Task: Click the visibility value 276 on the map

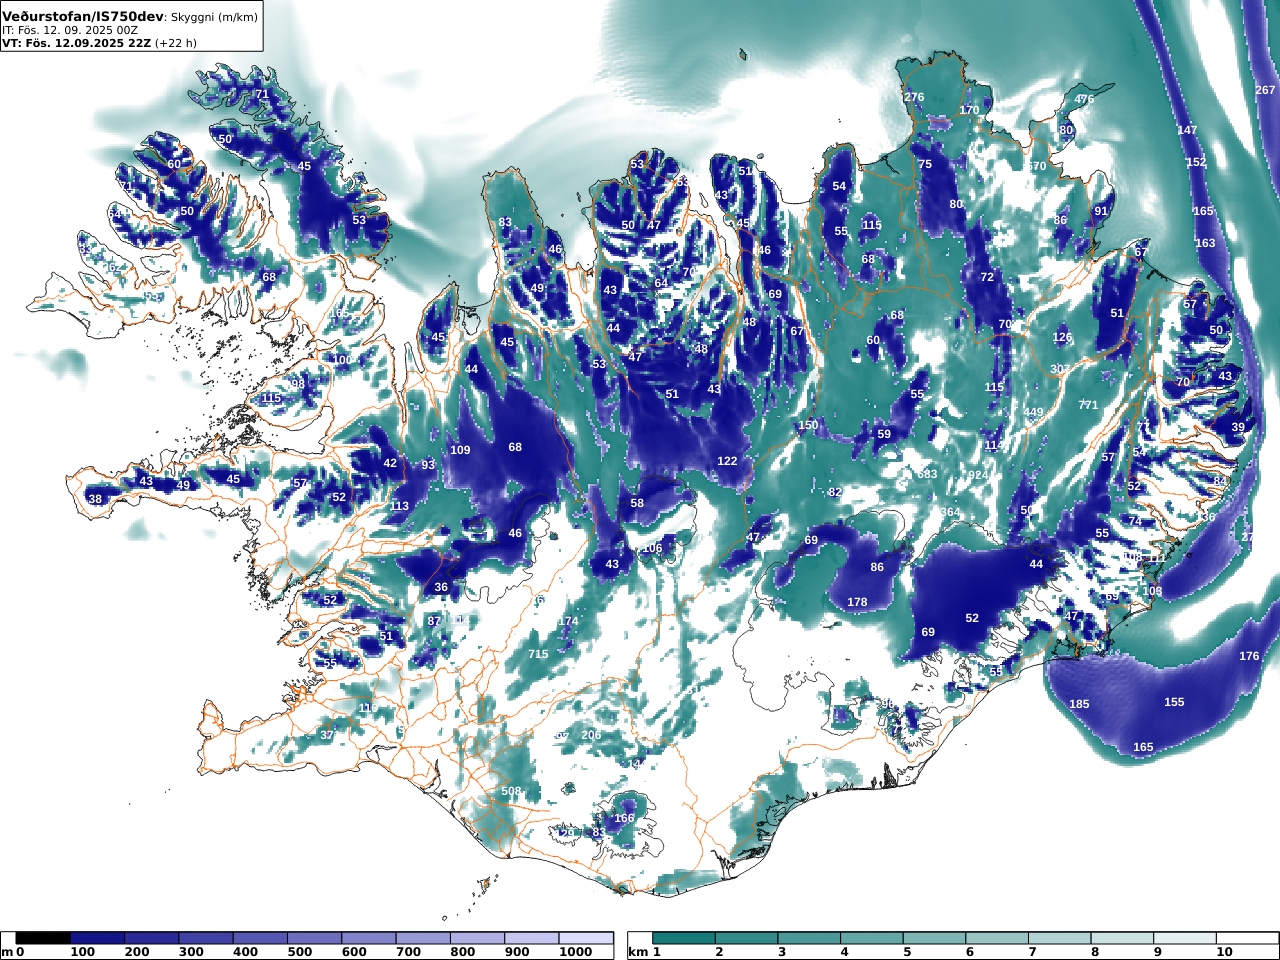Action: click(x=914, y=97)
